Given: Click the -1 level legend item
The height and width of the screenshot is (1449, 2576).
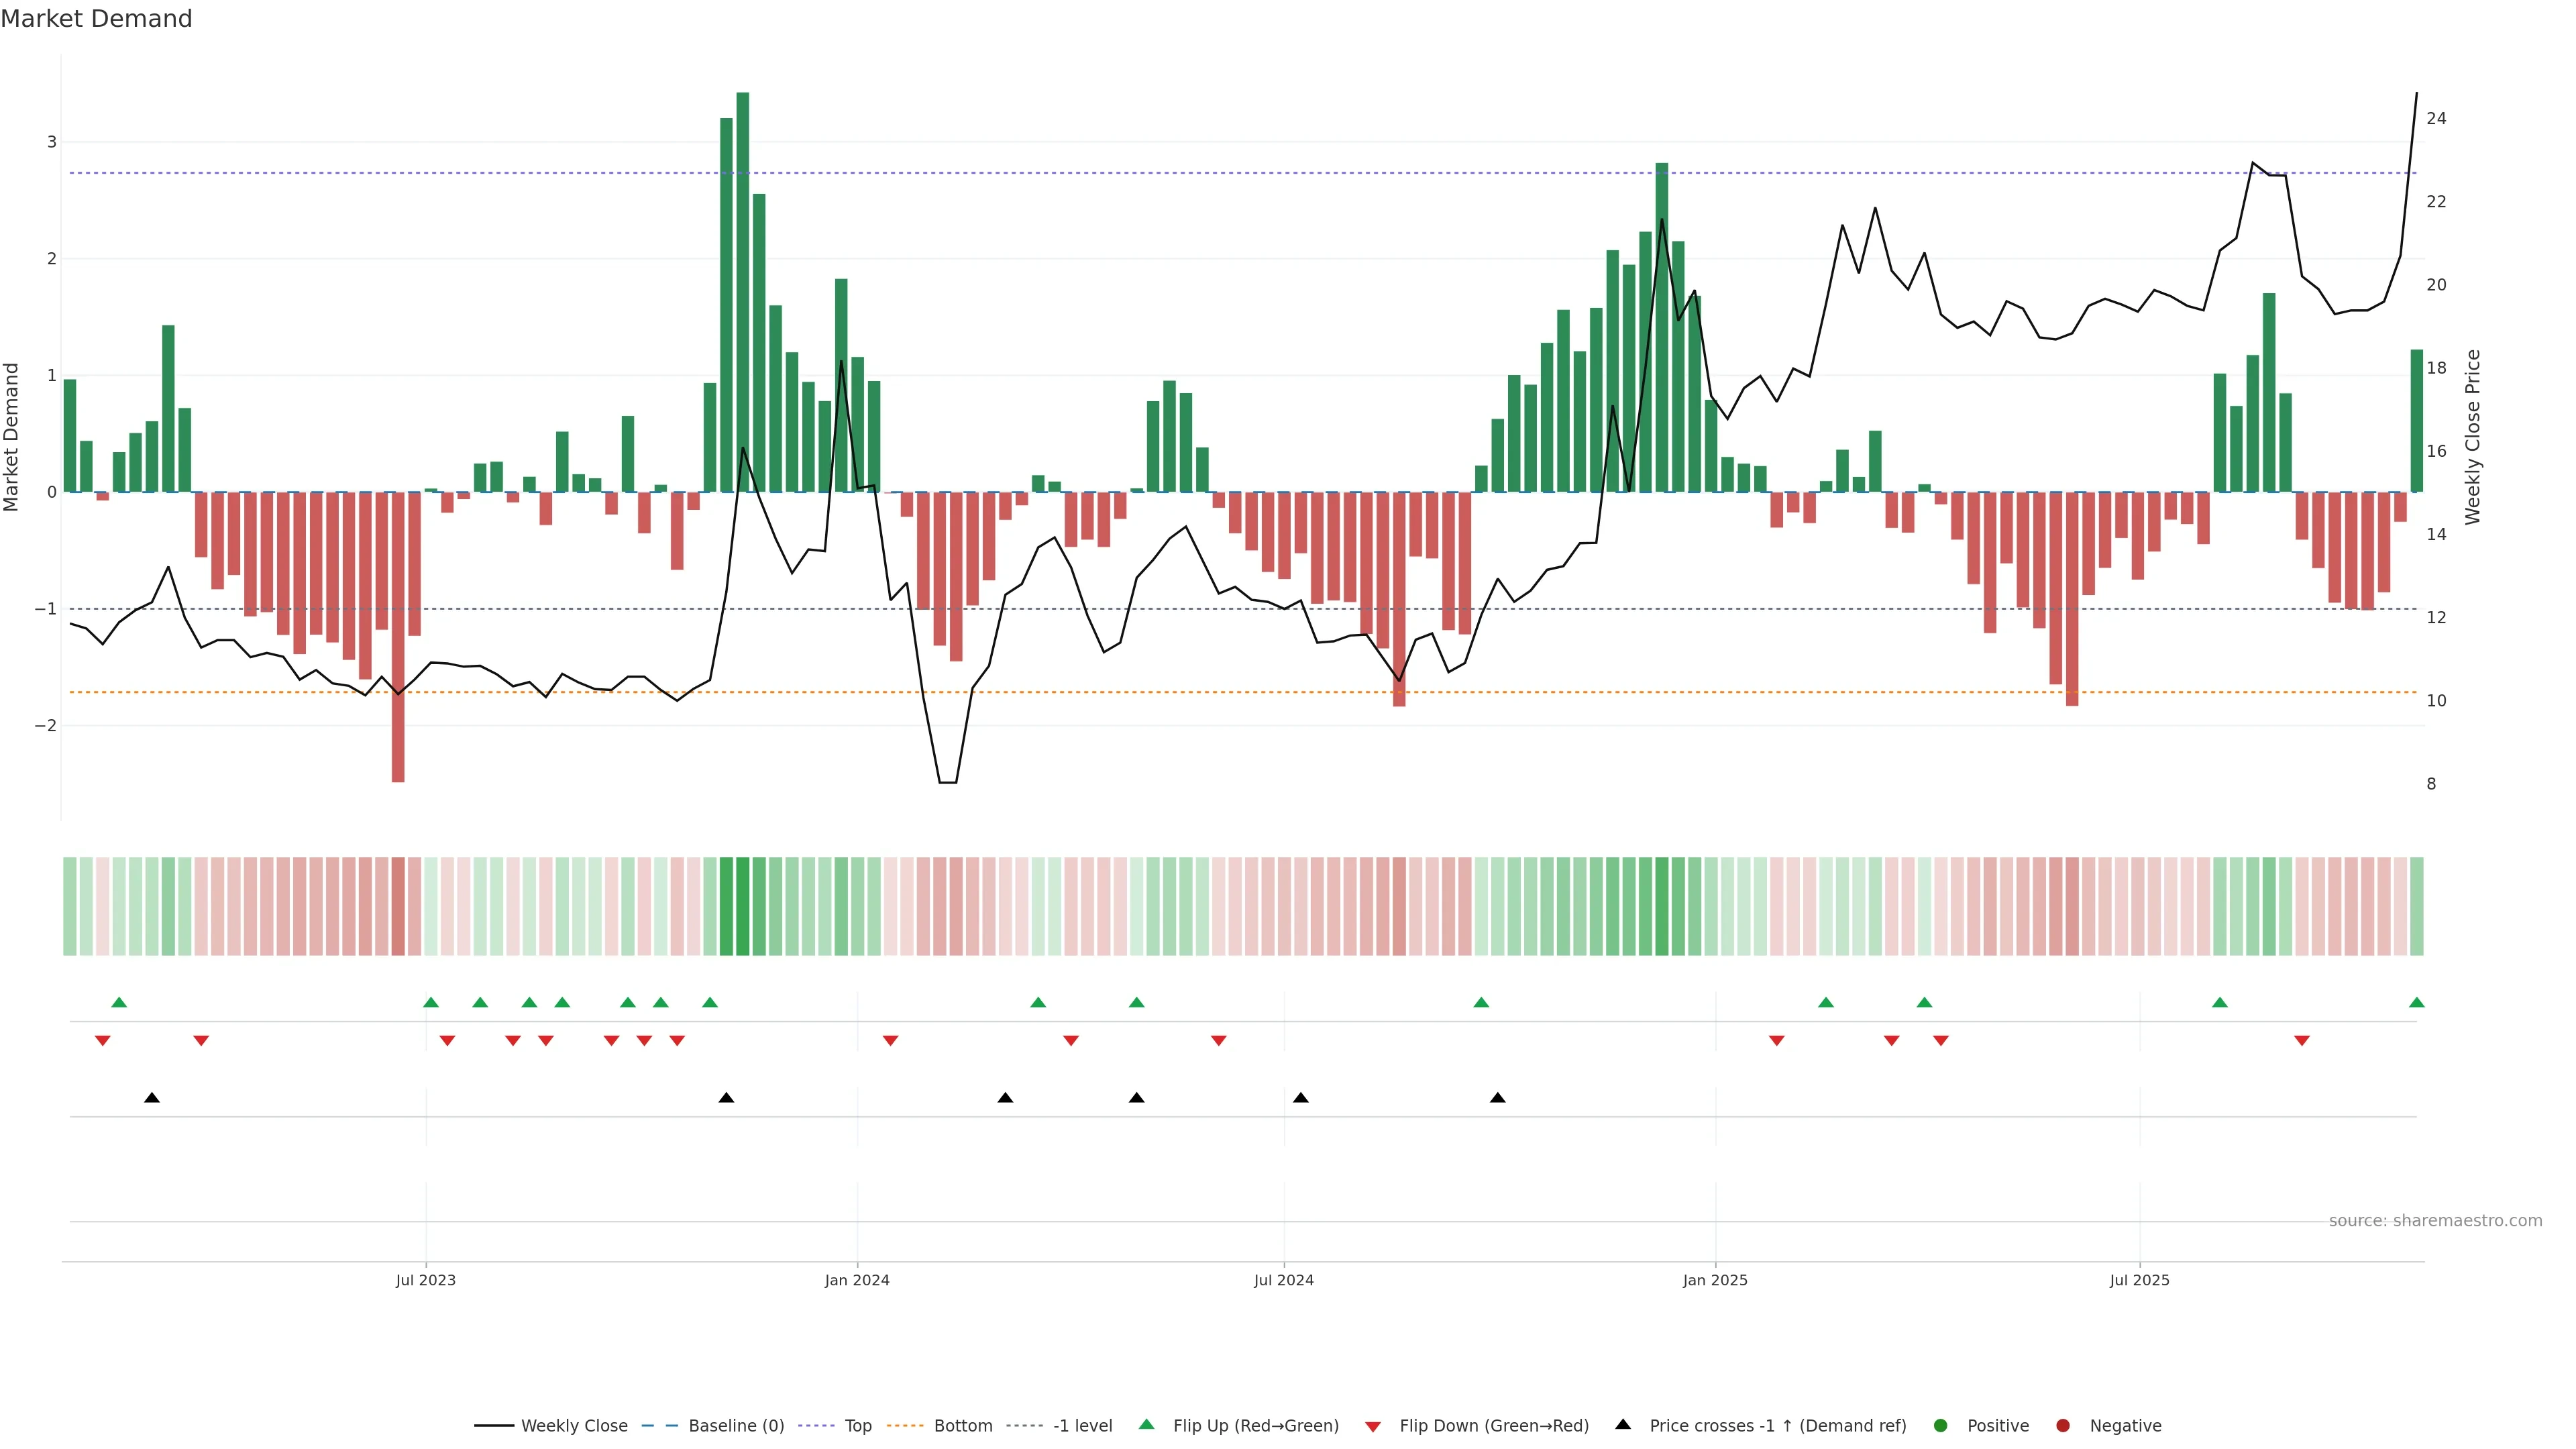Looking at the screenshot, I should (1082, 1426).
